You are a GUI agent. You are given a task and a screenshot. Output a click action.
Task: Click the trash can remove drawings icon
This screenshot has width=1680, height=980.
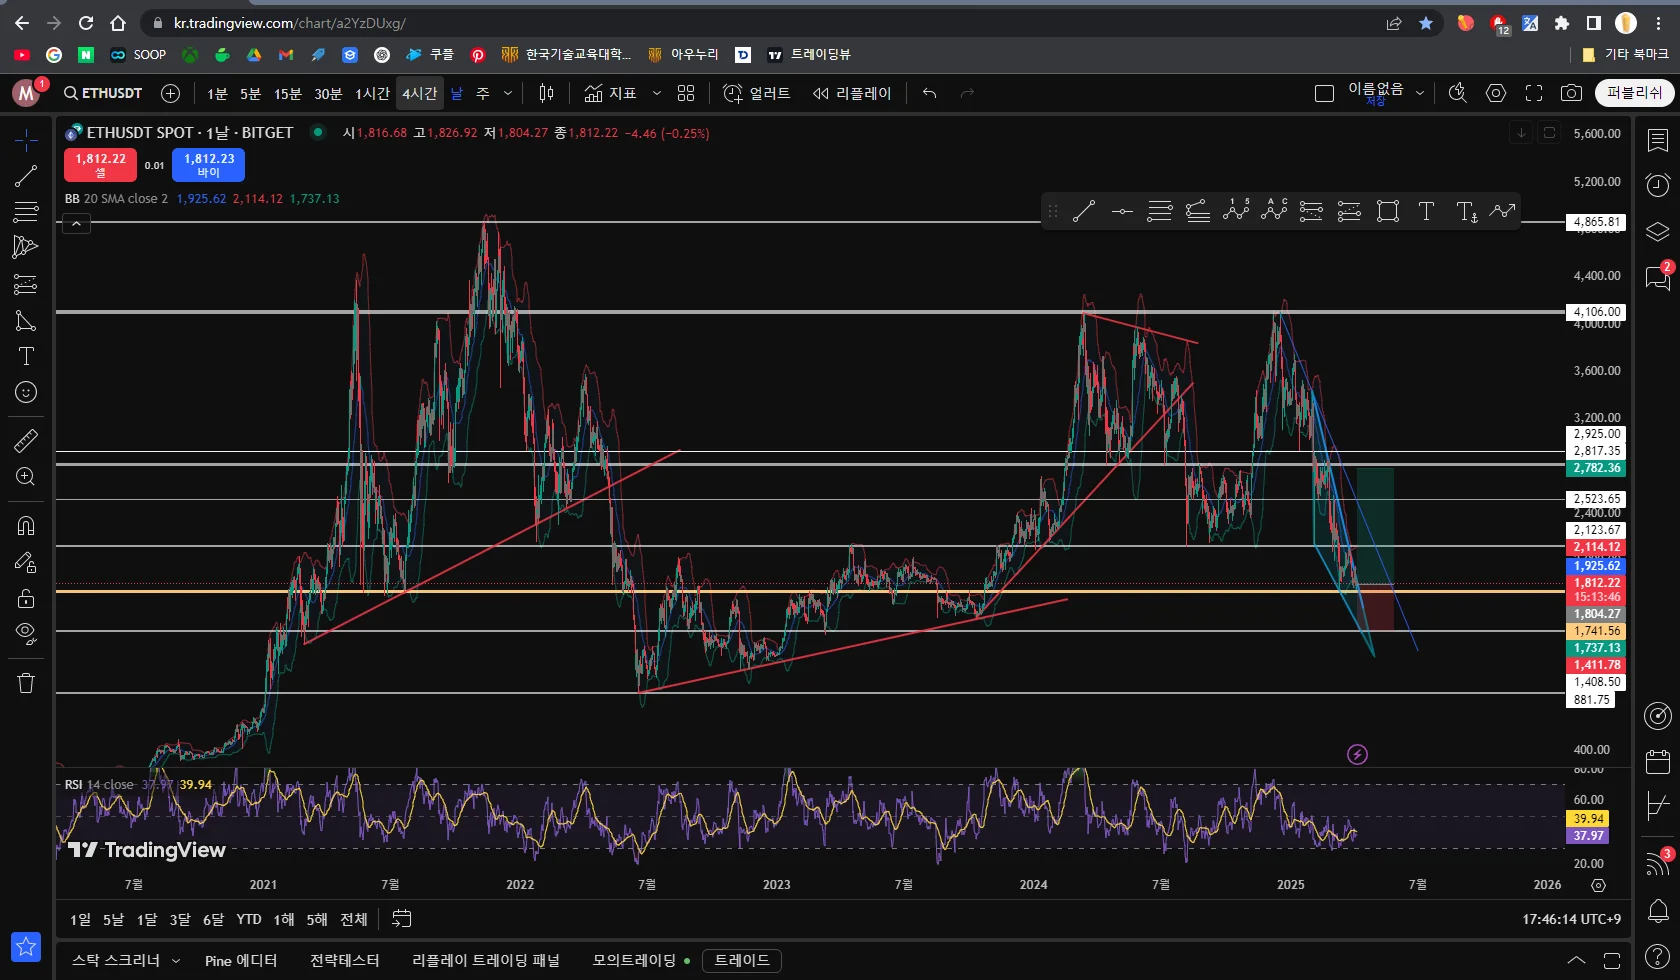click(26, 683)
